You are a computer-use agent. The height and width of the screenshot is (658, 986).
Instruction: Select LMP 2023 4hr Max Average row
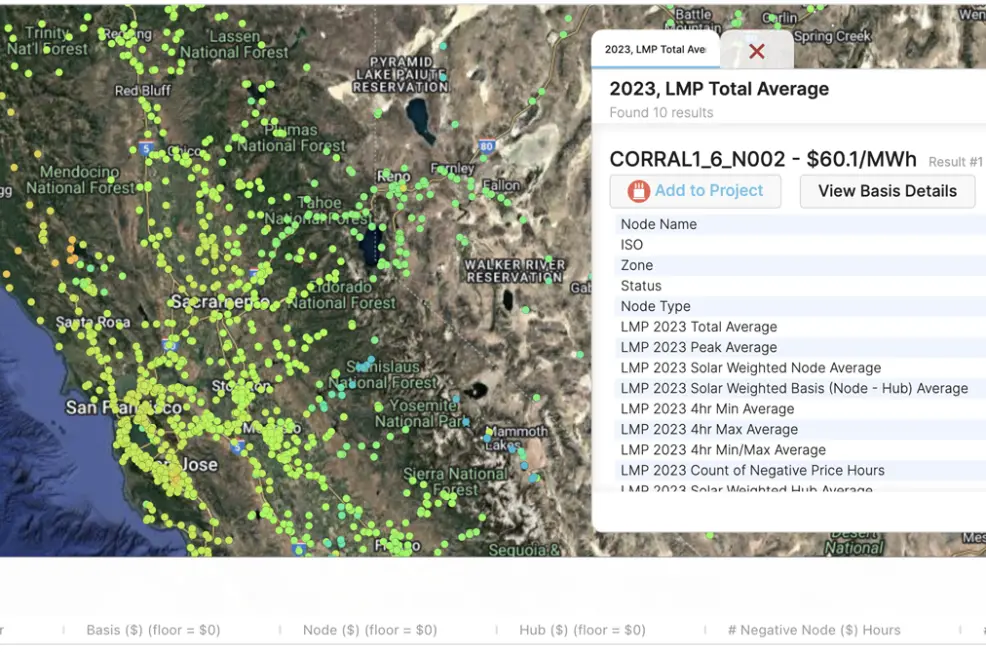[x=800, y=430]
